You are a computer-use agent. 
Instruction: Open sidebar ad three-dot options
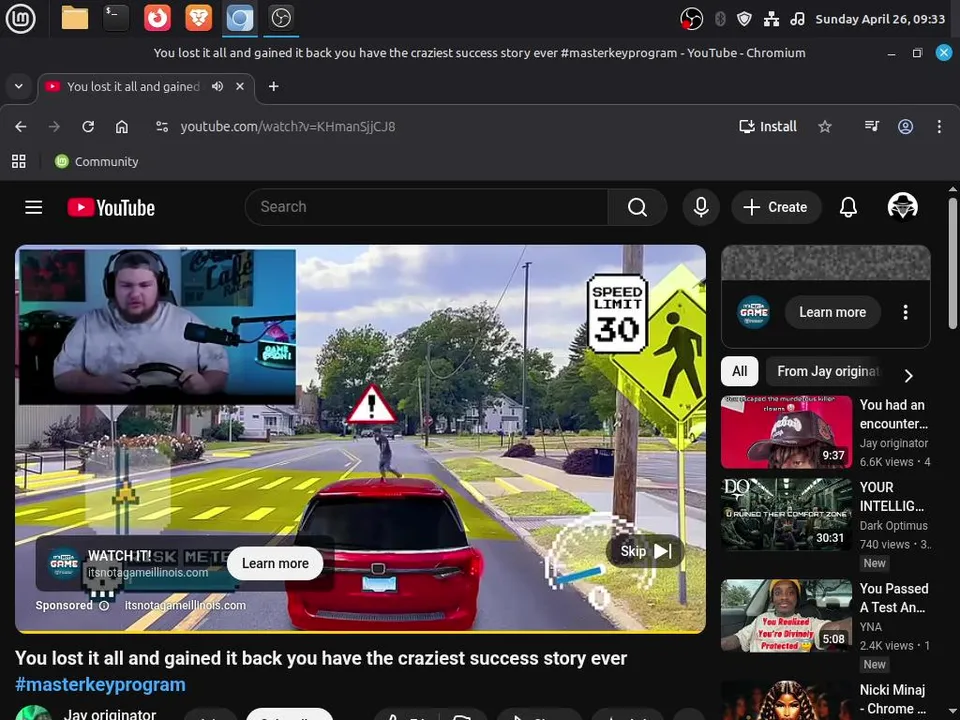coord(906,312)
